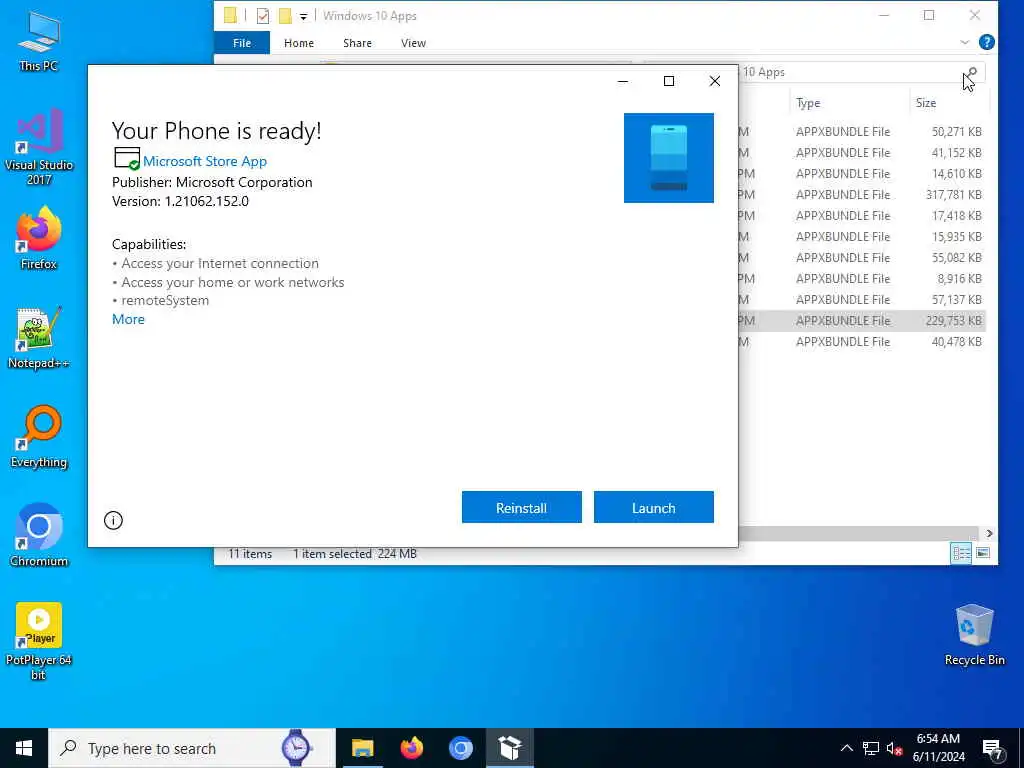Select the file sized 40,478 KB
Screen dimensions: 1024x768
click(x=861, y=342)
